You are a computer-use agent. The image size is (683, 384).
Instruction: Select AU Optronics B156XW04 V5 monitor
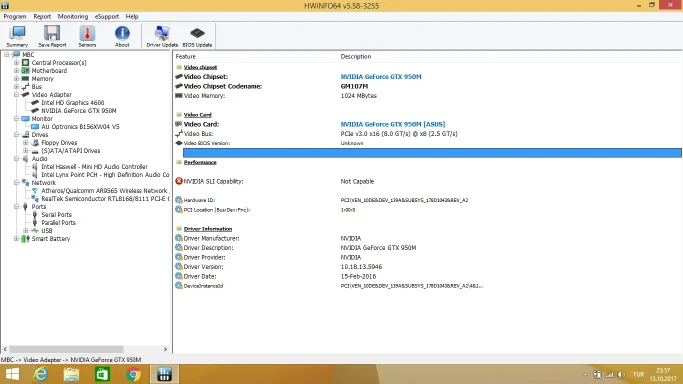(80, 127)
